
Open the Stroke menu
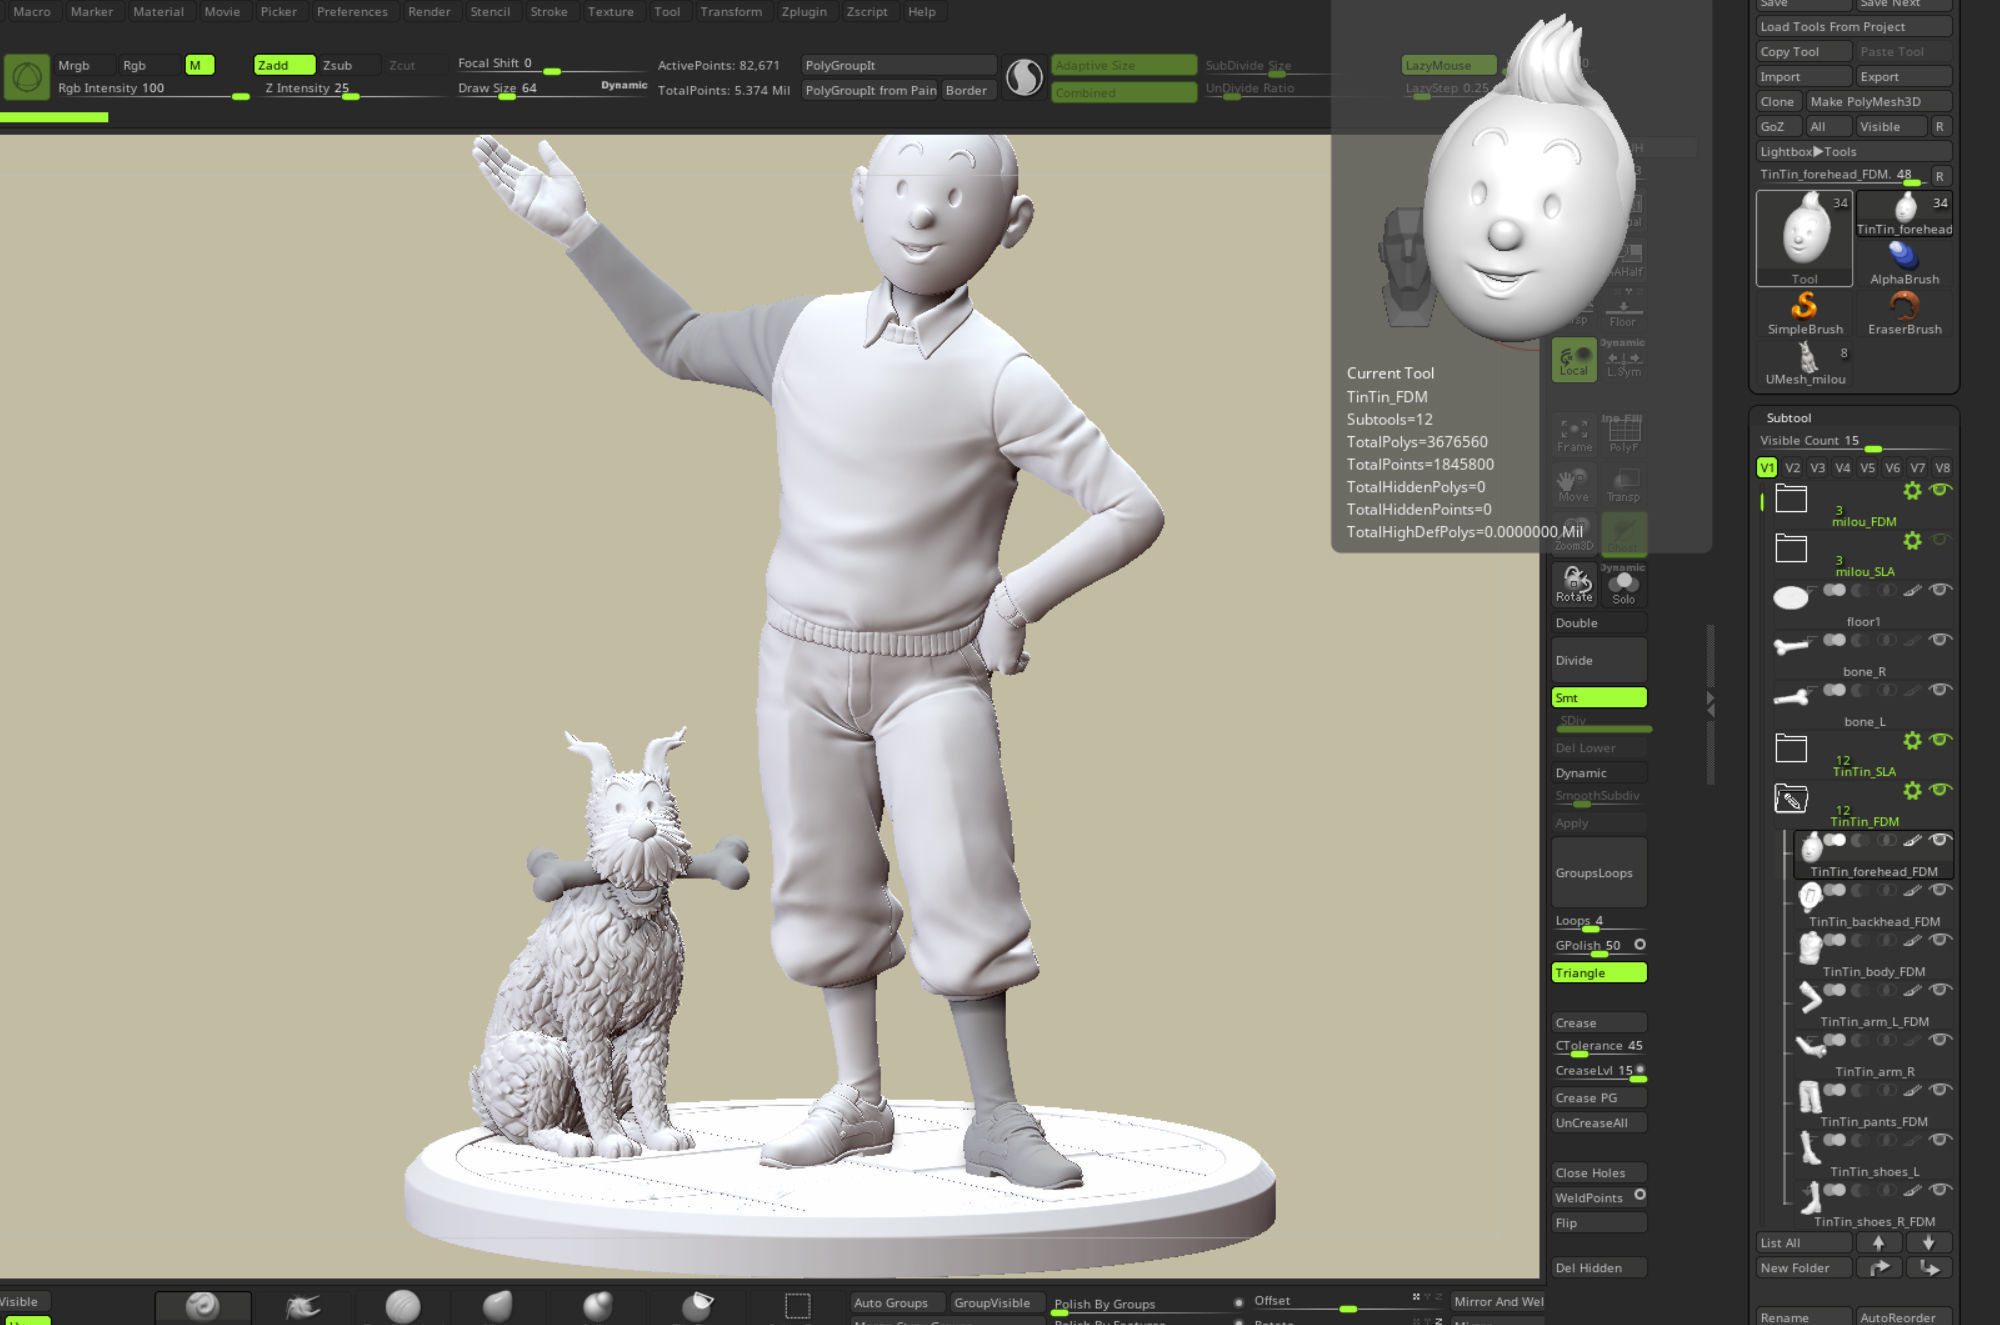tap(548, 12)
